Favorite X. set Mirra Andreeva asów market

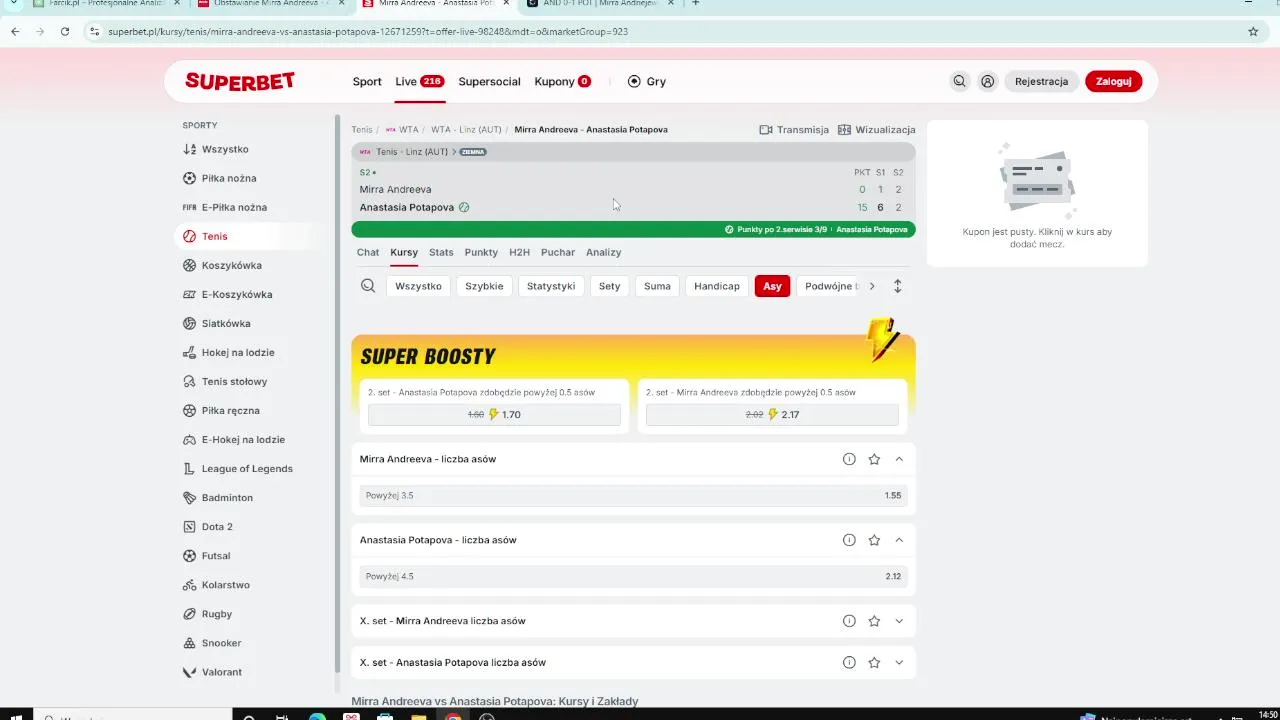(x=874, y=621)
